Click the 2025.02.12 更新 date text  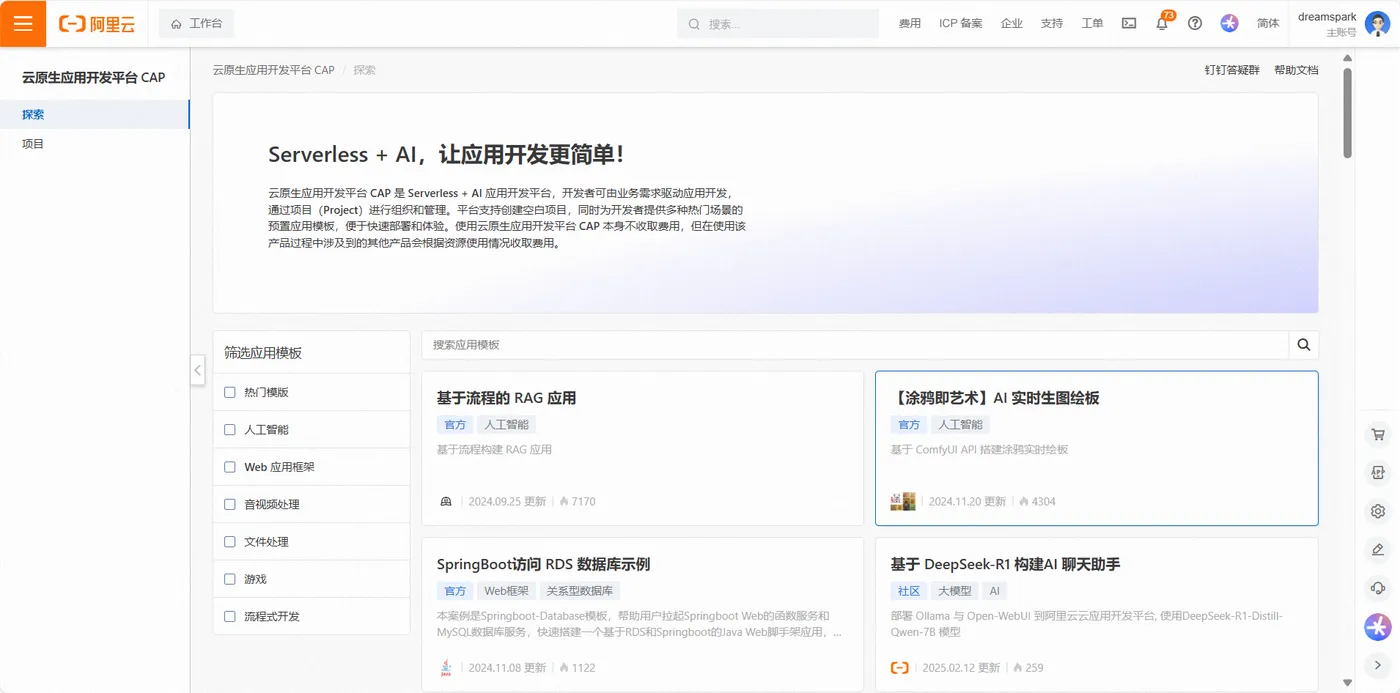click(961, 668)
